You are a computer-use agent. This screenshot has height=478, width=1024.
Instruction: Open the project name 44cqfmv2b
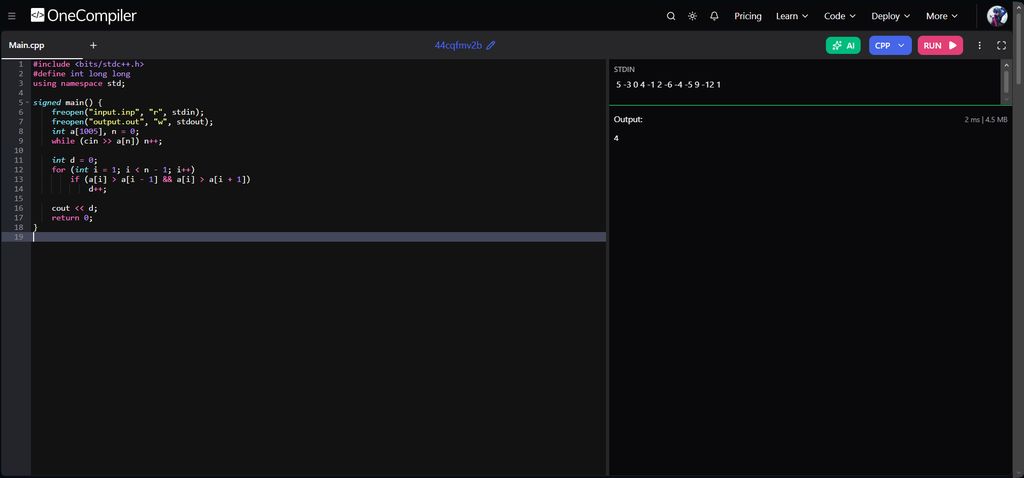click(458, 45)
